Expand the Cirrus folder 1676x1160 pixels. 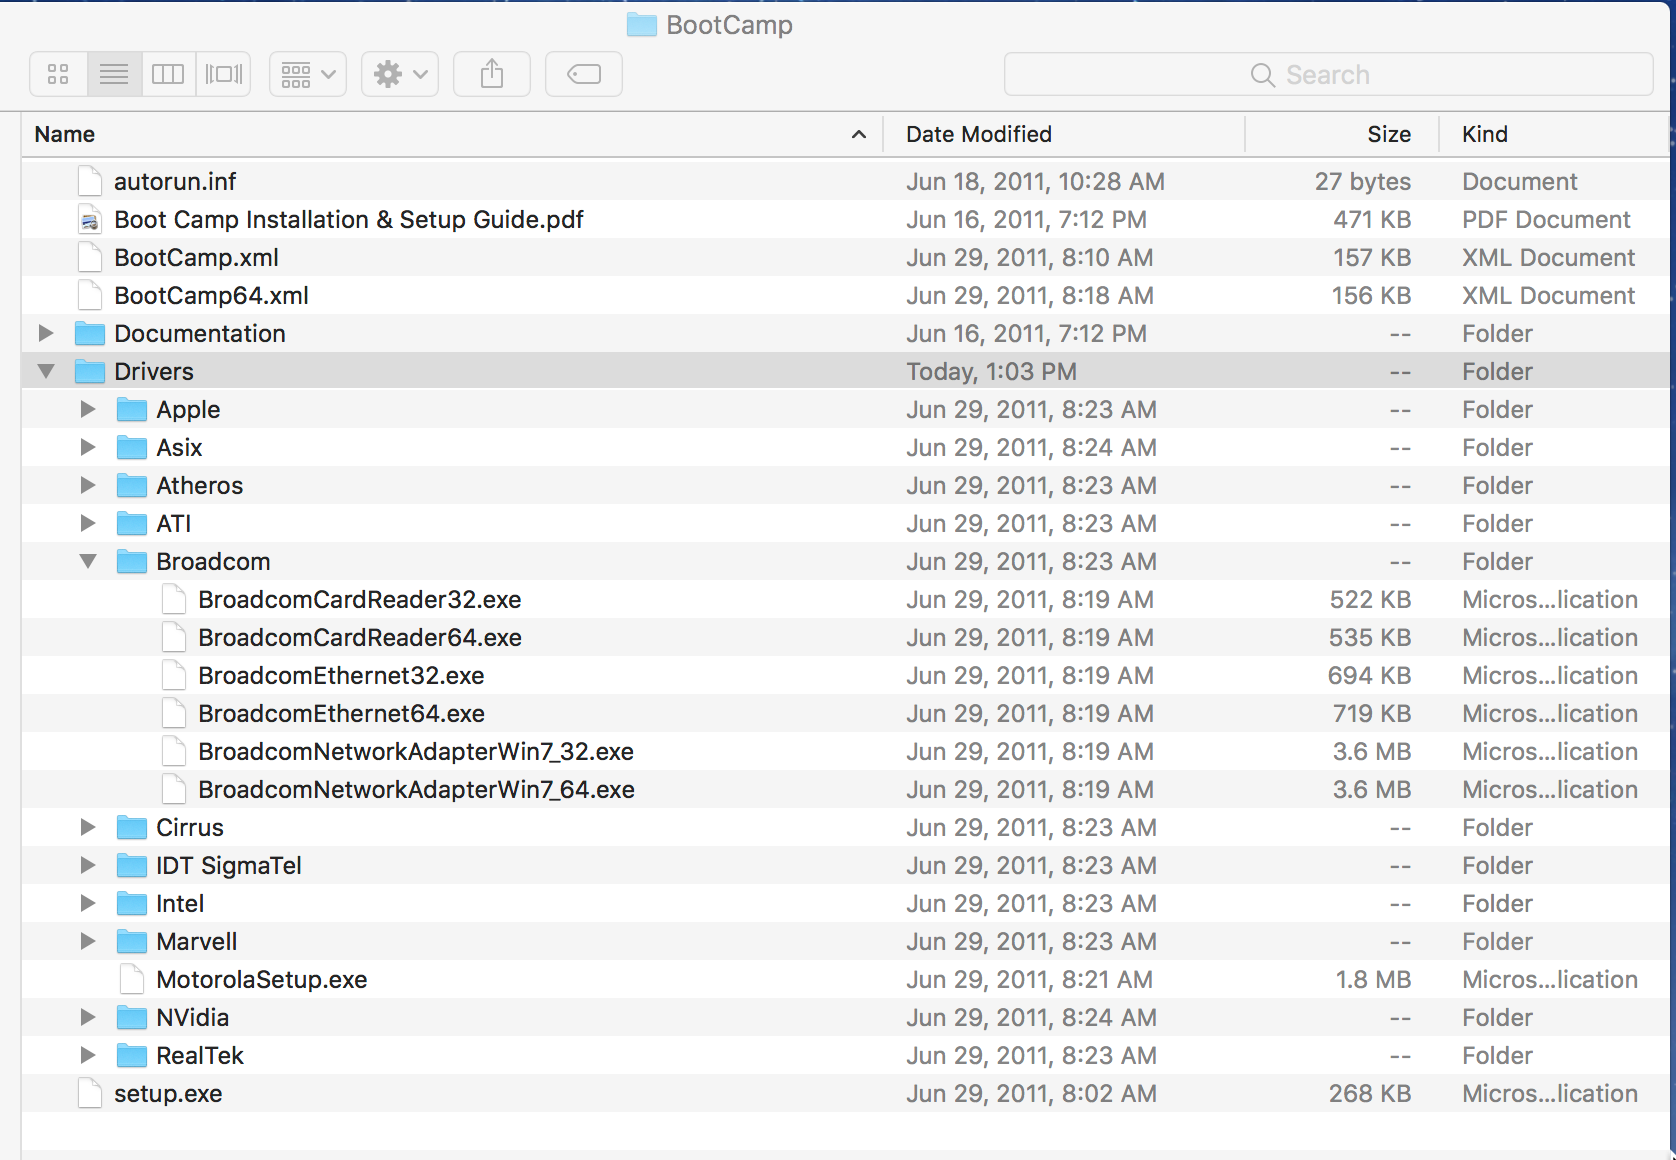(x=88, y=827)
